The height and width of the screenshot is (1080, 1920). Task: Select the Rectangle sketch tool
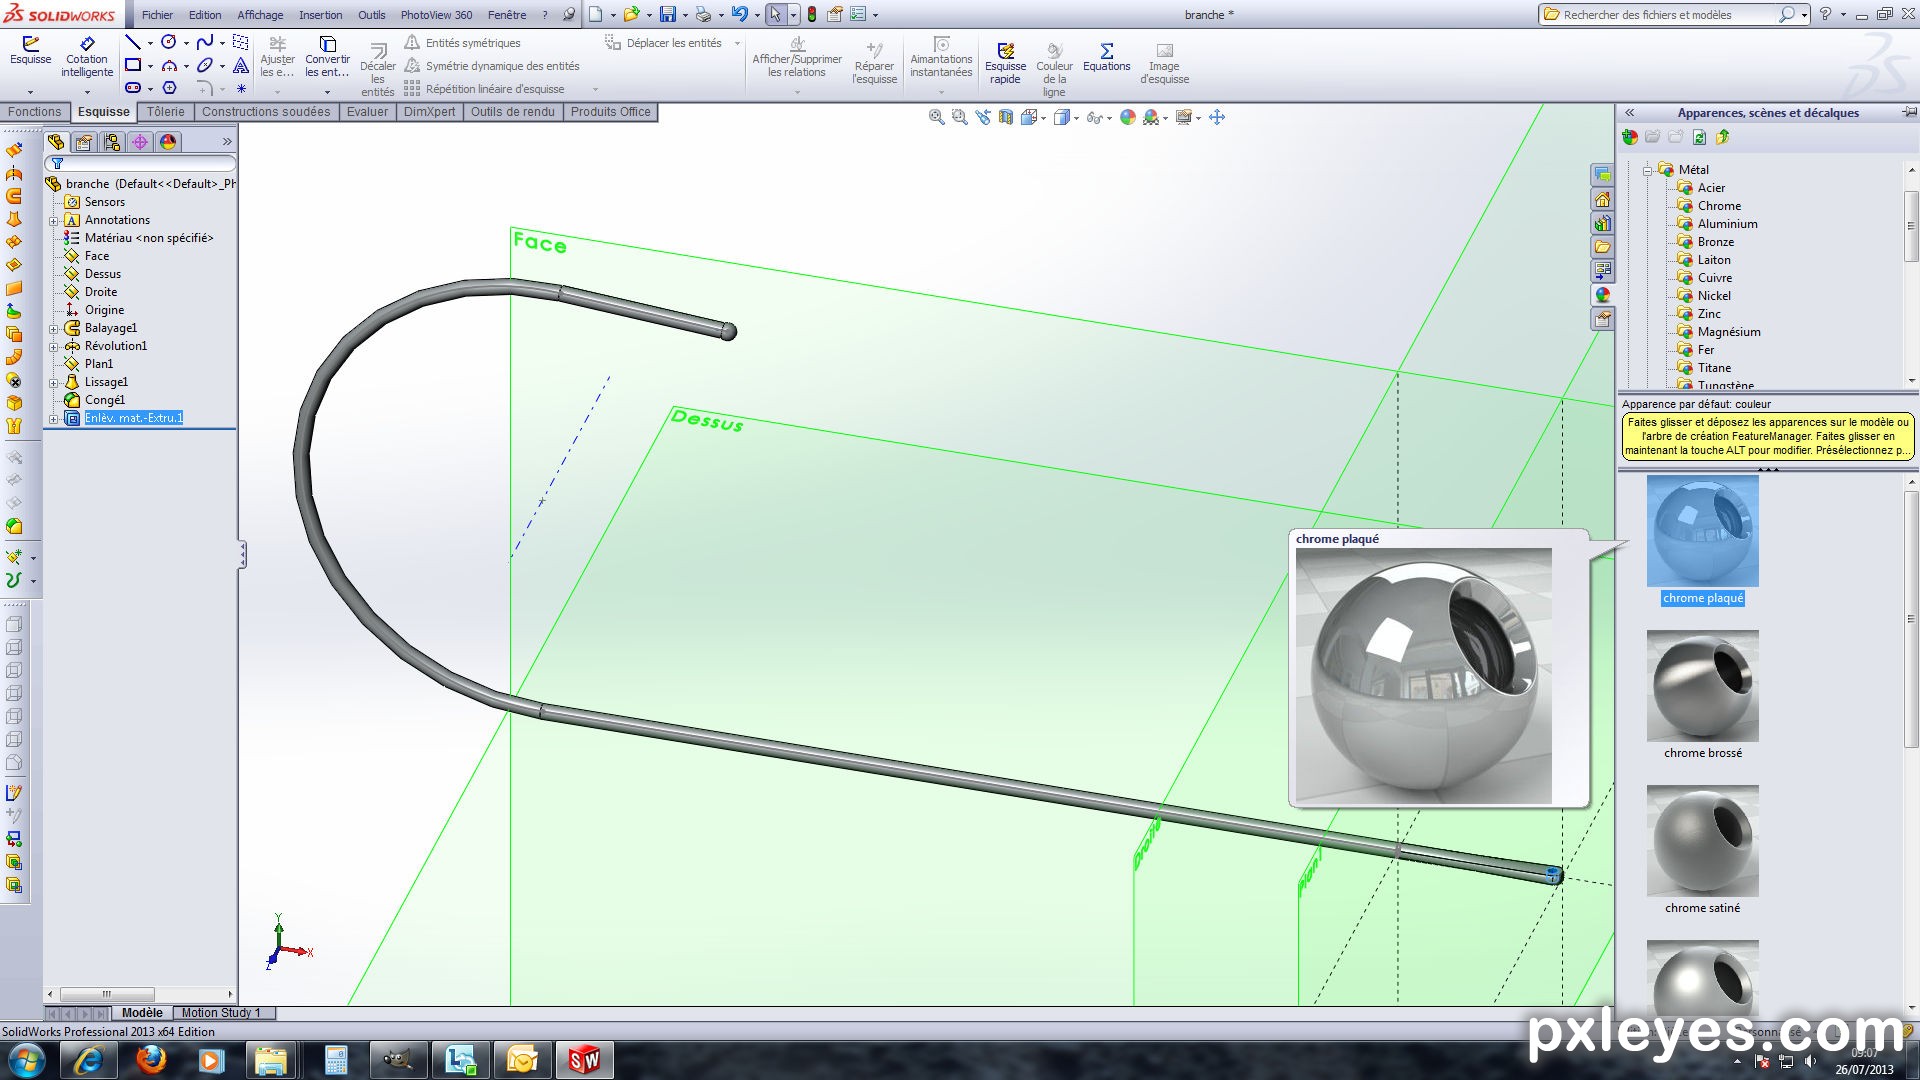point(133,65)
